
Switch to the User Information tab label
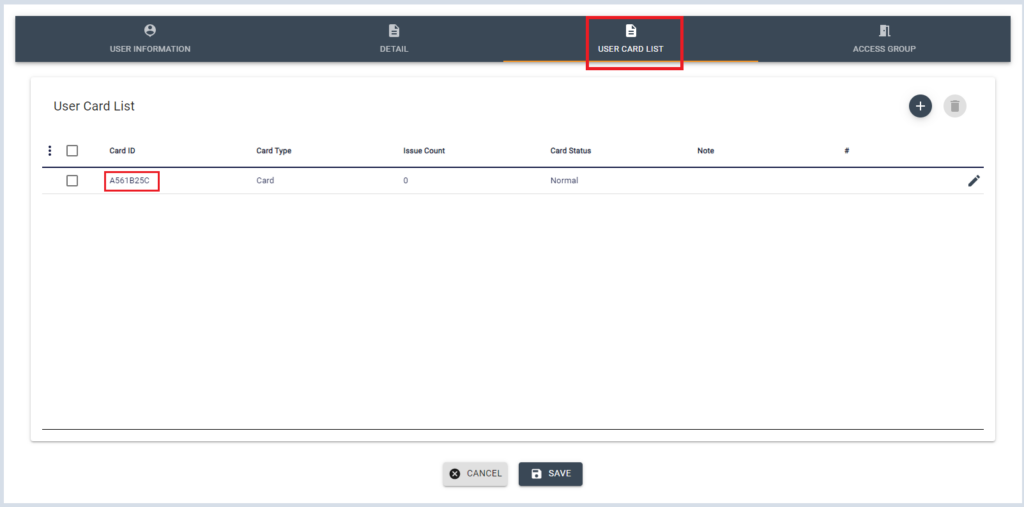pos(150,49)
